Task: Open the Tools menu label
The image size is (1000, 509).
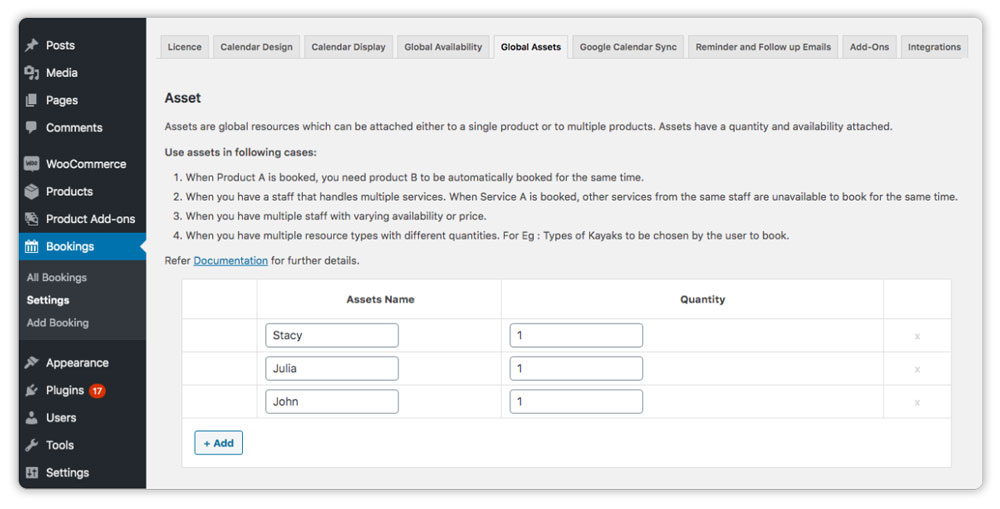Action: tap(60, 445)
